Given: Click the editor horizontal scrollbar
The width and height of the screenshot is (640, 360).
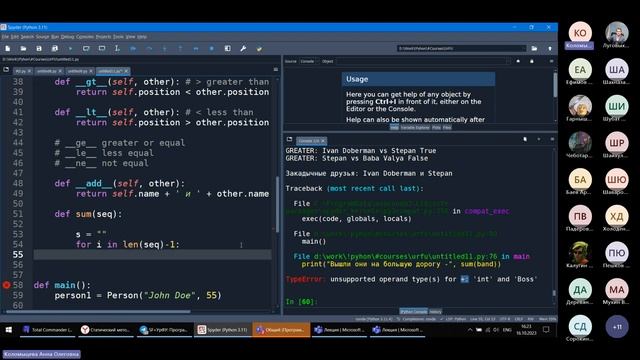Looking at the screenshot, I should click(x=98, y=311).
